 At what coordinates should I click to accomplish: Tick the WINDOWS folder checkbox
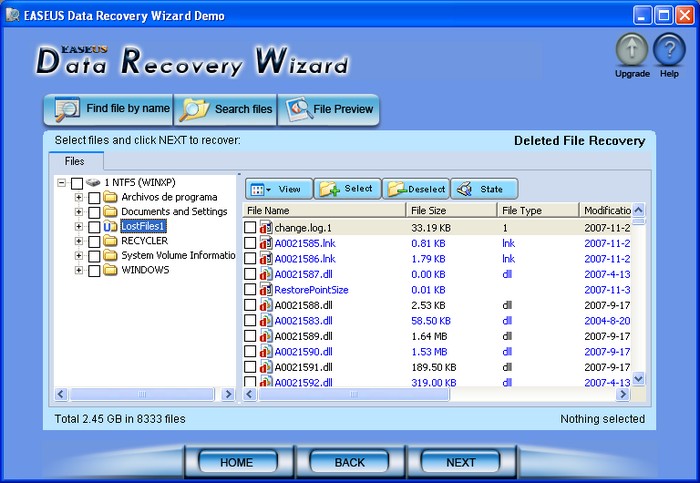[94, 271]
